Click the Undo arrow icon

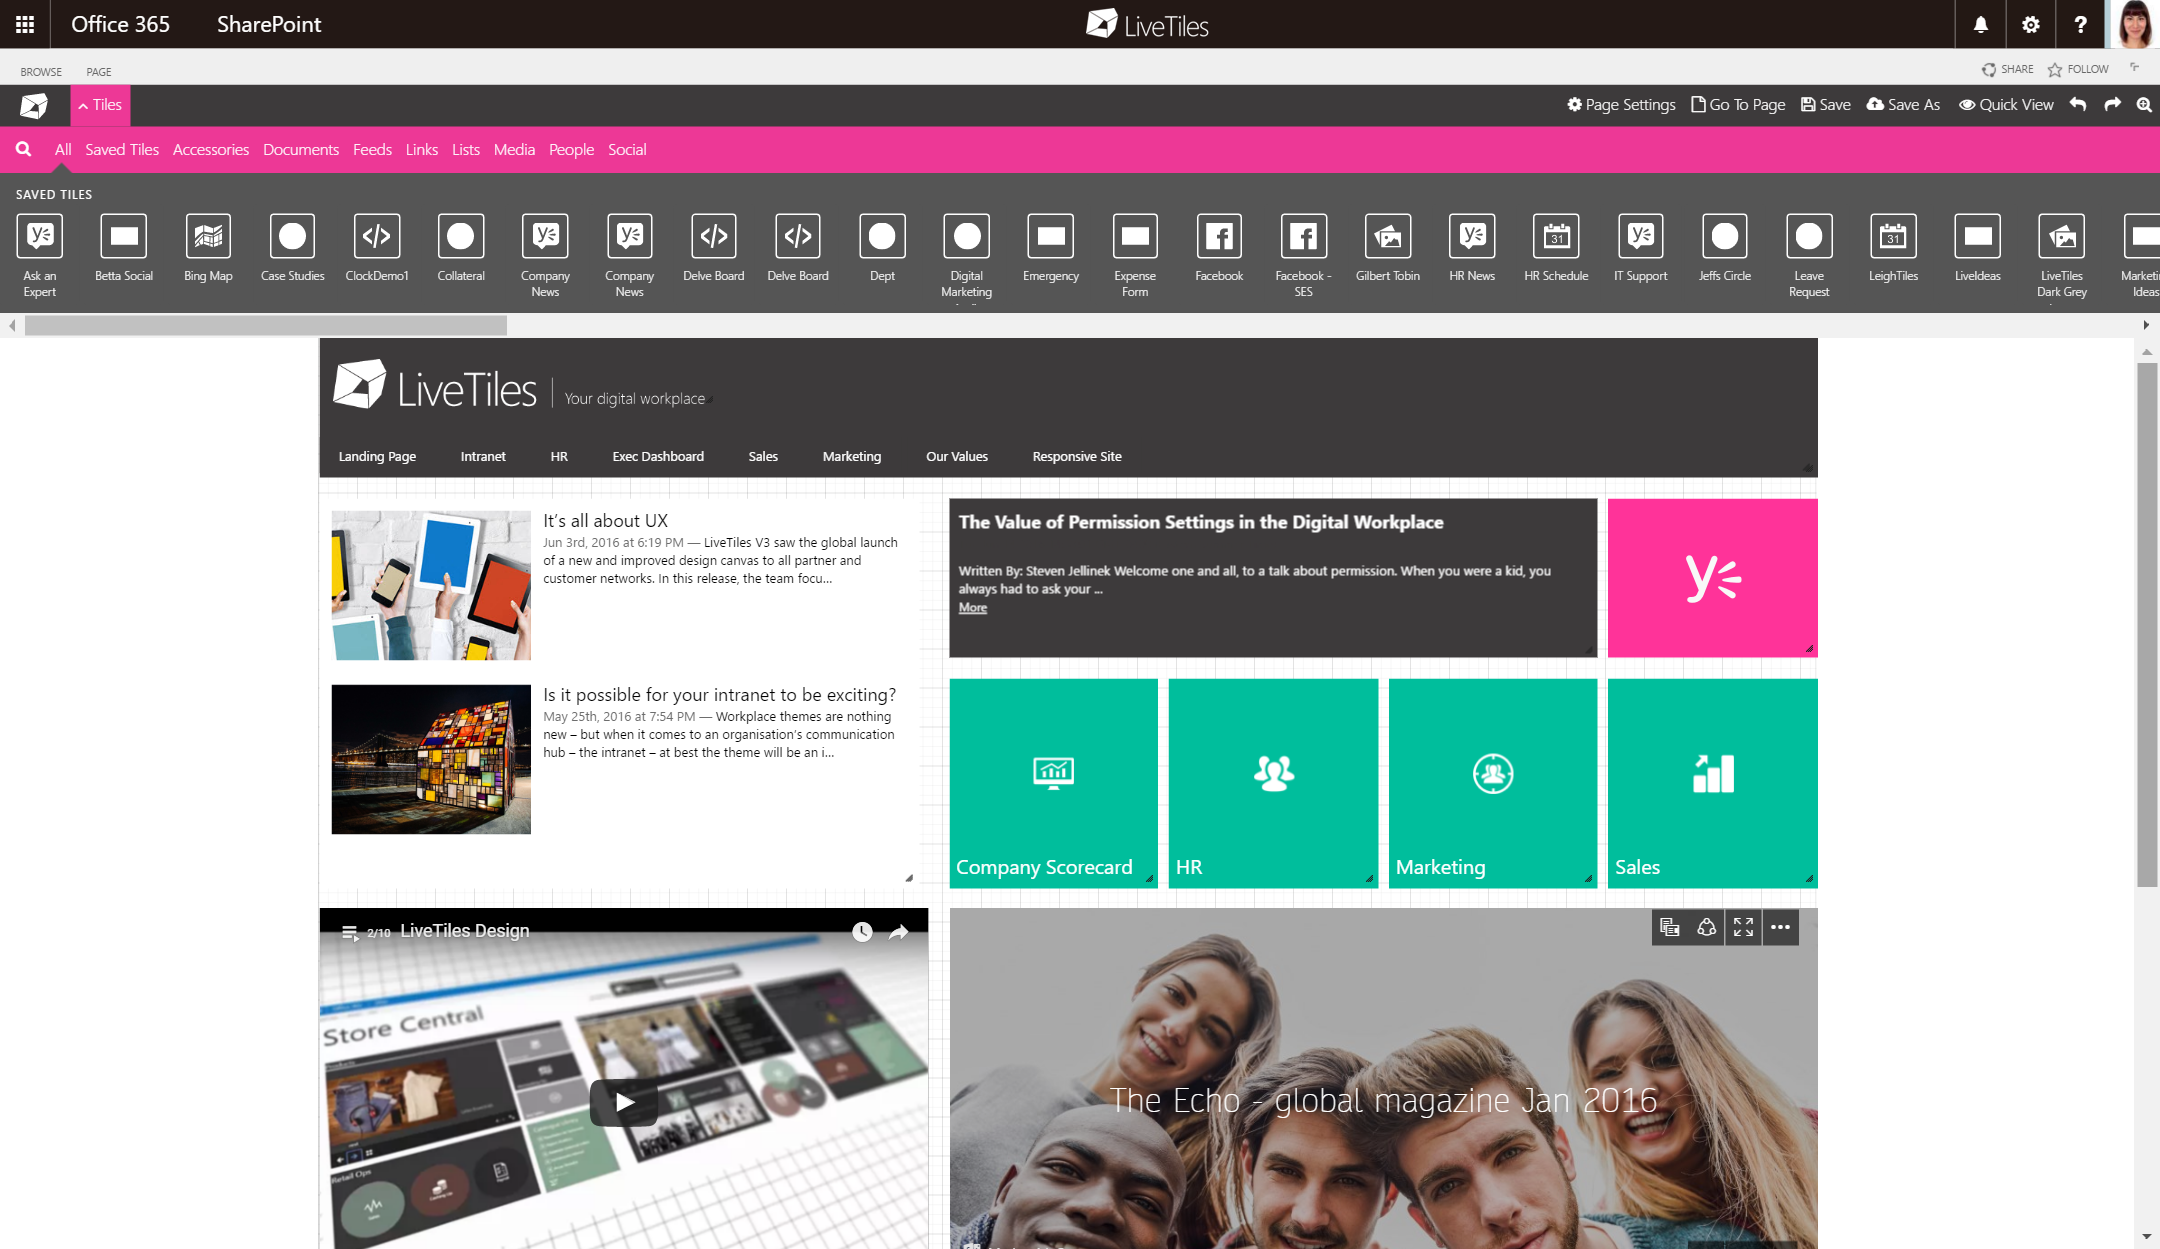2077,104
